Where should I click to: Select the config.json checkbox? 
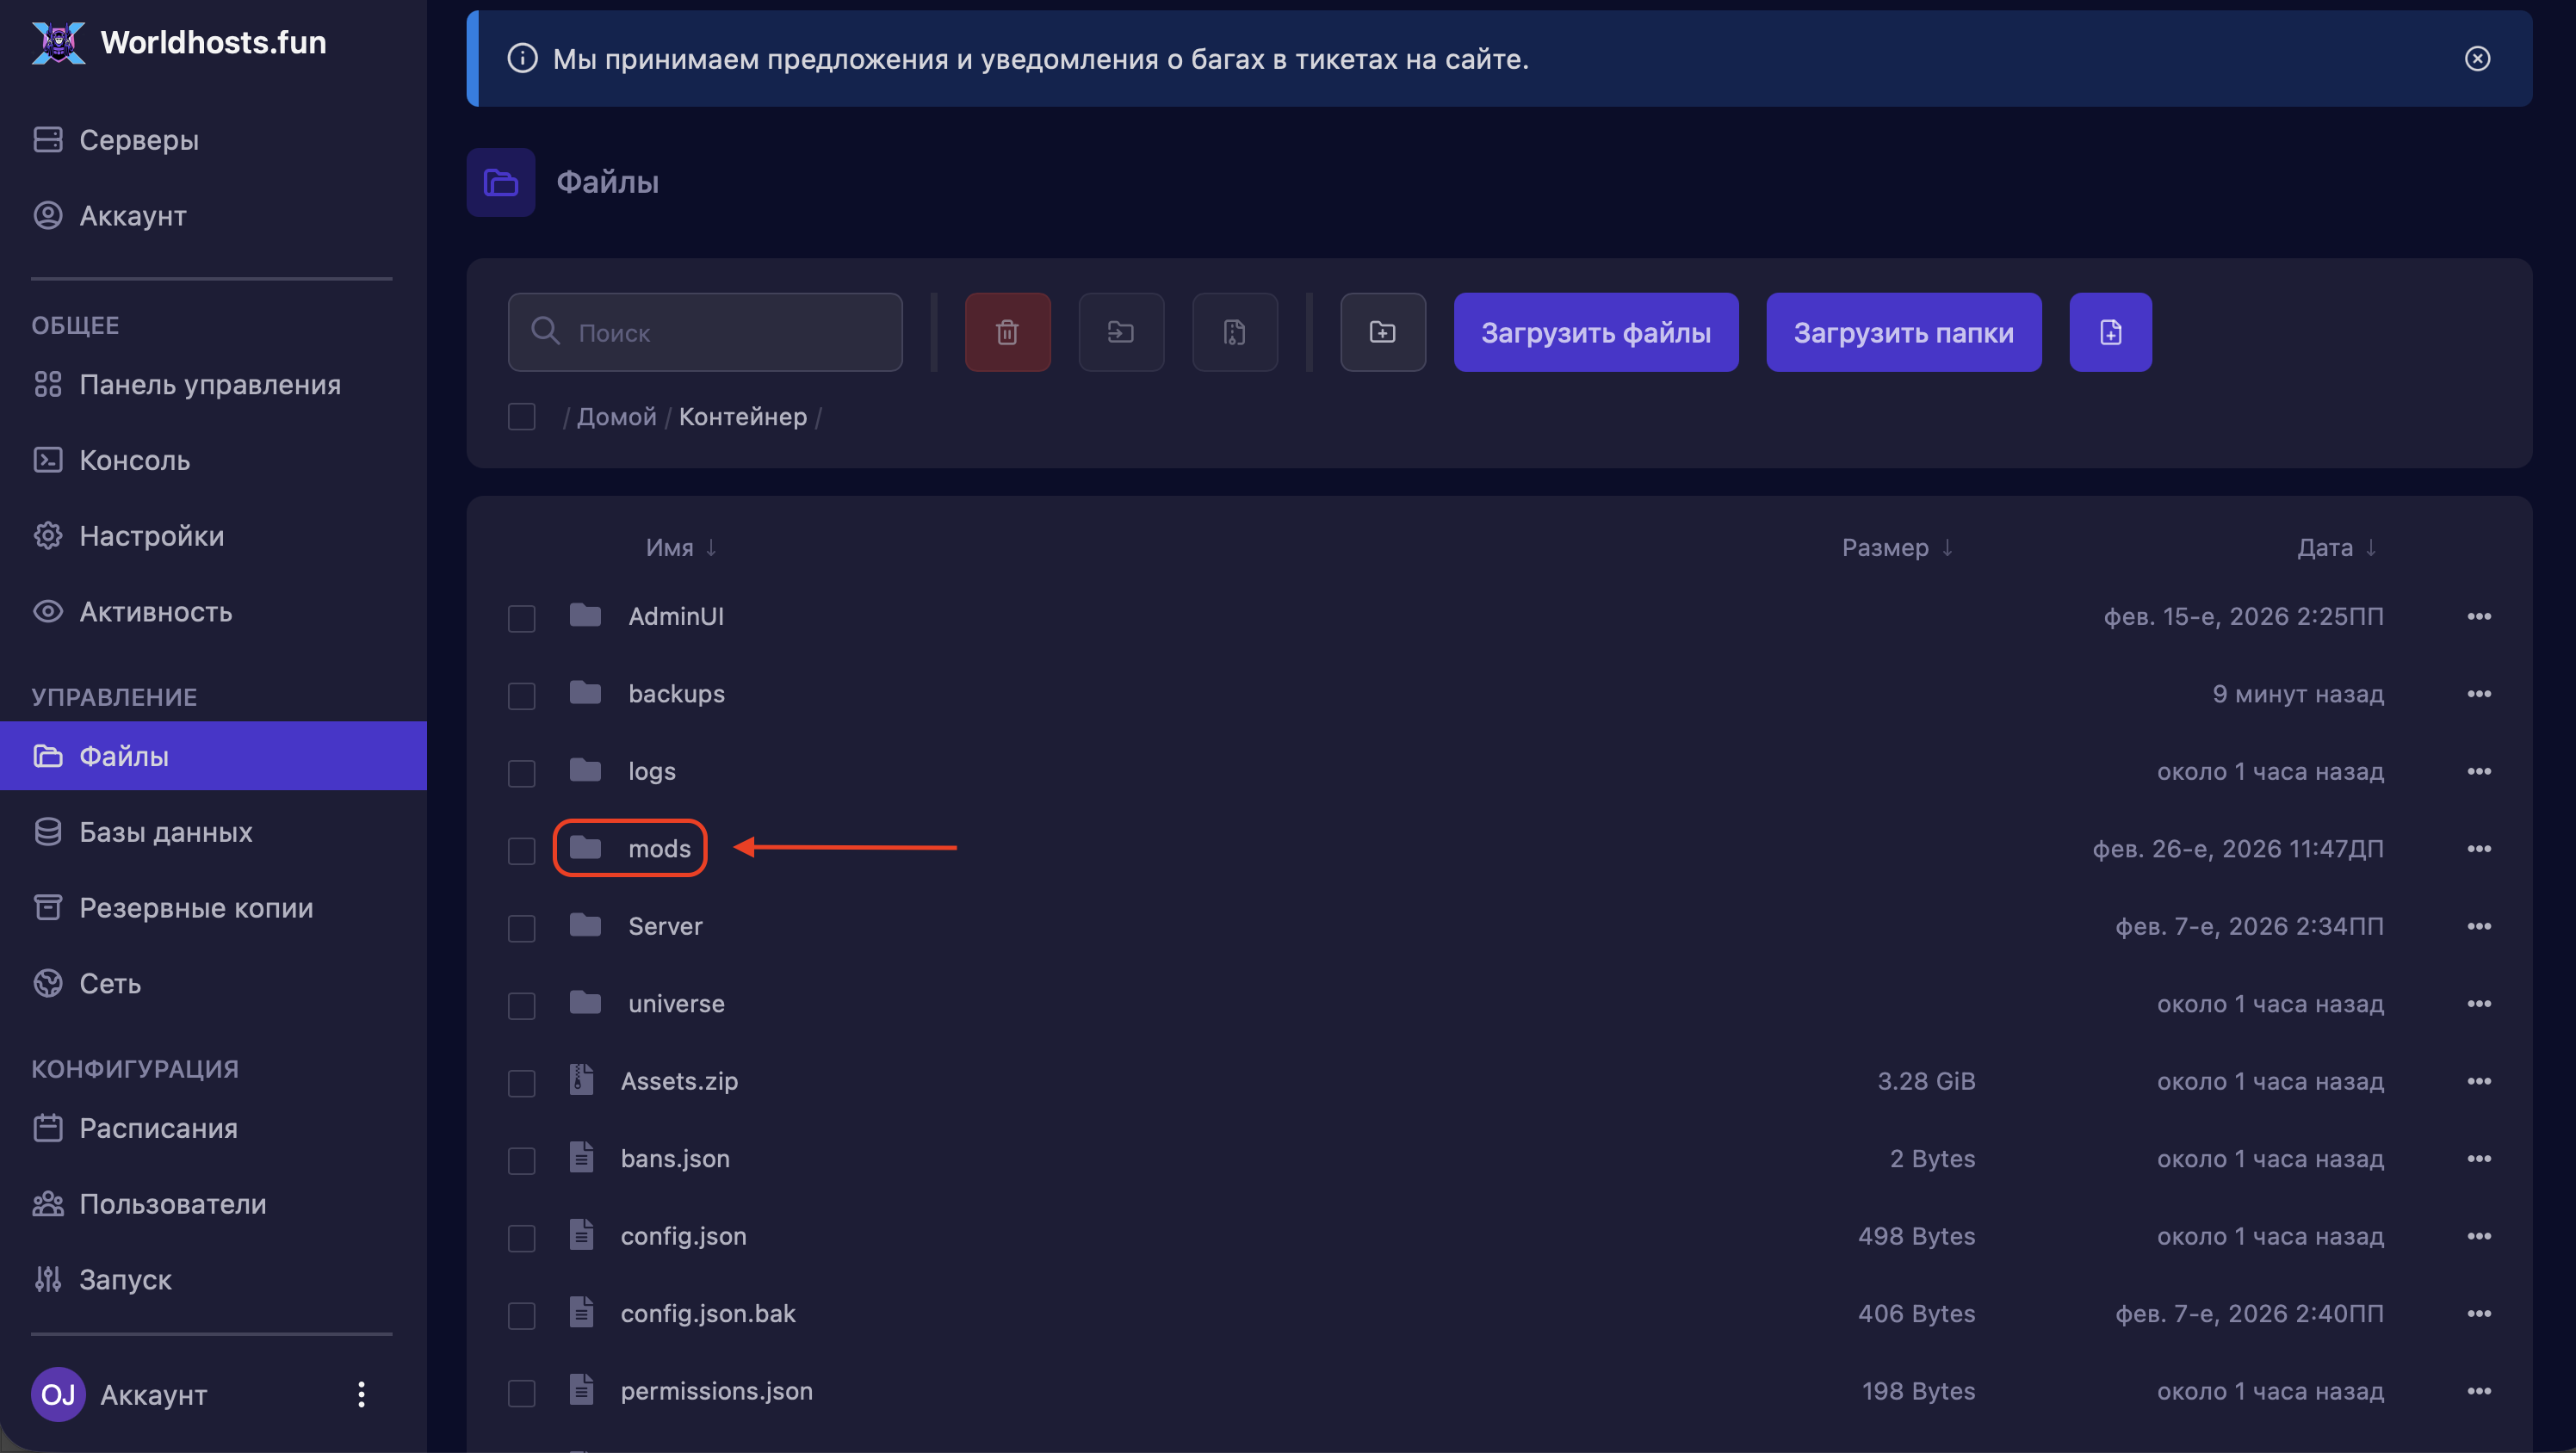(521, 1237)
